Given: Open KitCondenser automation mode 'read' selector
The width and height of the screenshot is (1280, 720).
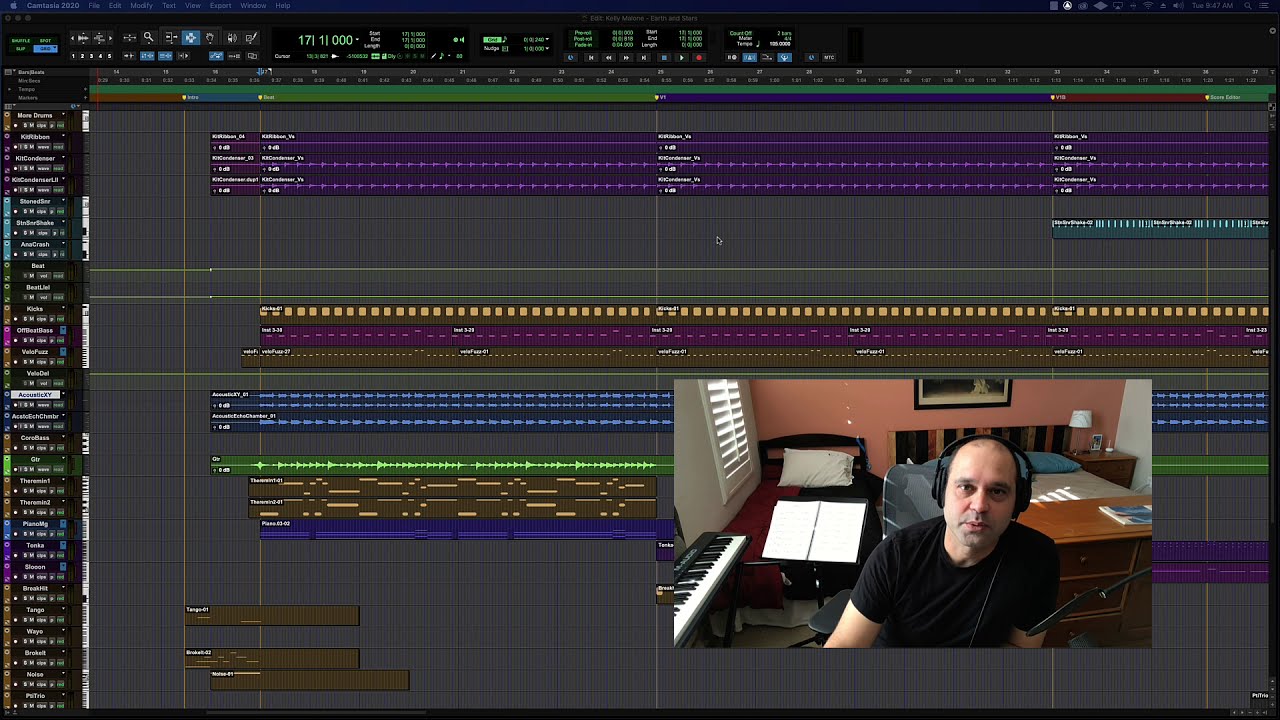Looking at the screenshot, I should tap(59, 168).
